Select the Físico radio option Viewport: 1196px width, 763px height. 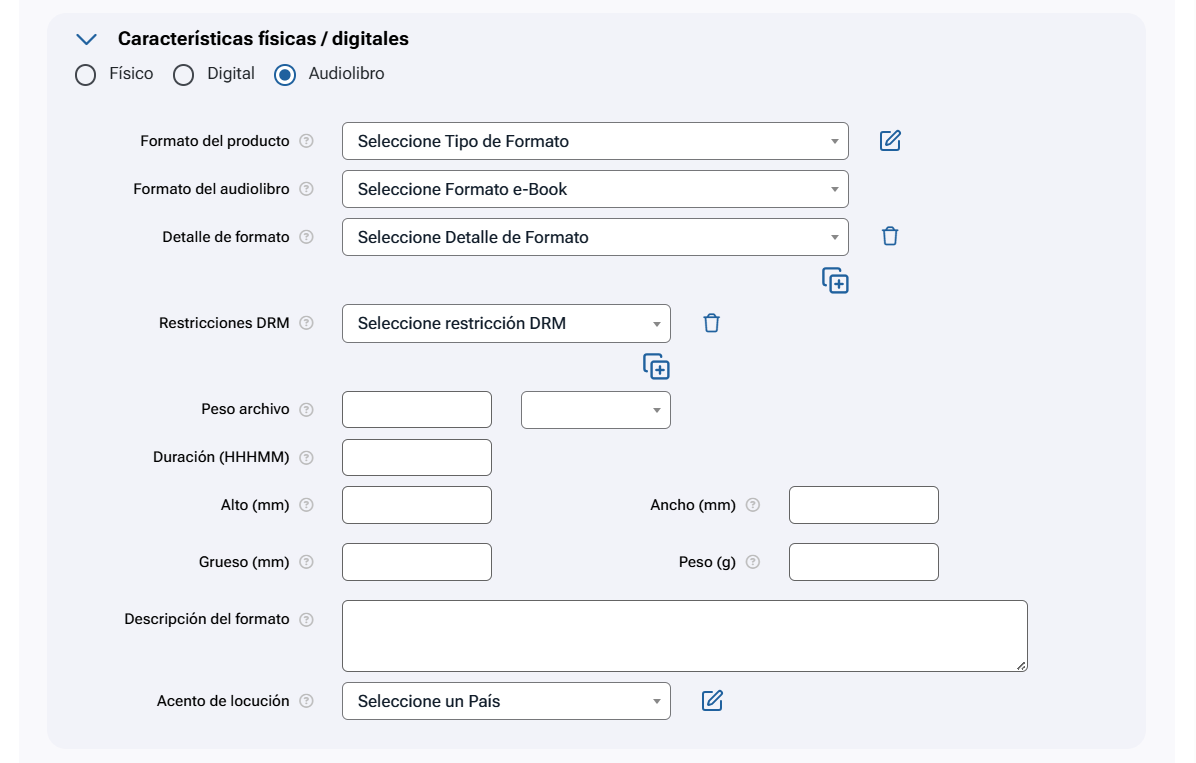tap(86, 75)
